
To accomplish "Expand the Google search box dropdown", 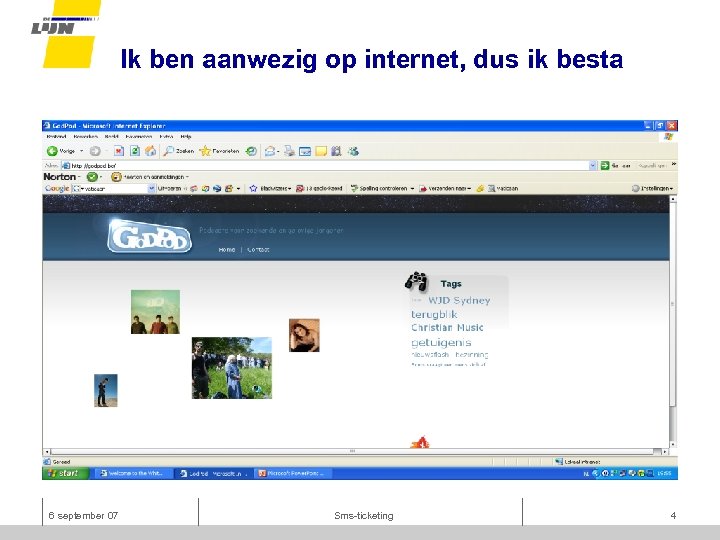I will click(x=151, y=188).
